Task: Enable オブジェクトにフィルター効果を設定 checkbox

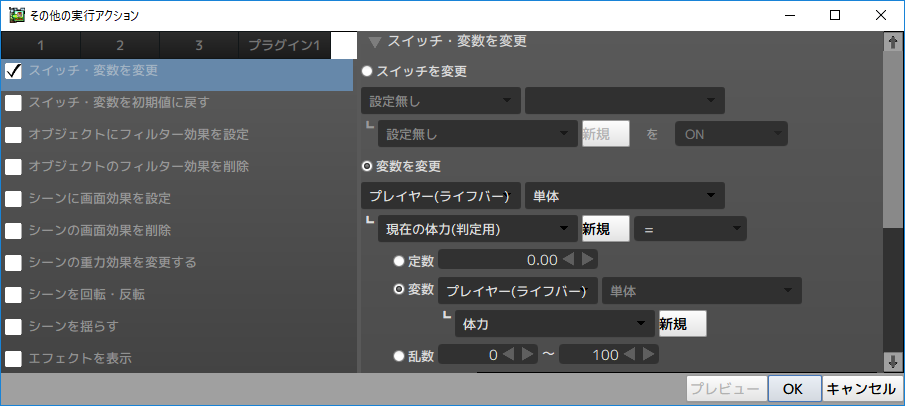Action: click(x=13, y=135)
